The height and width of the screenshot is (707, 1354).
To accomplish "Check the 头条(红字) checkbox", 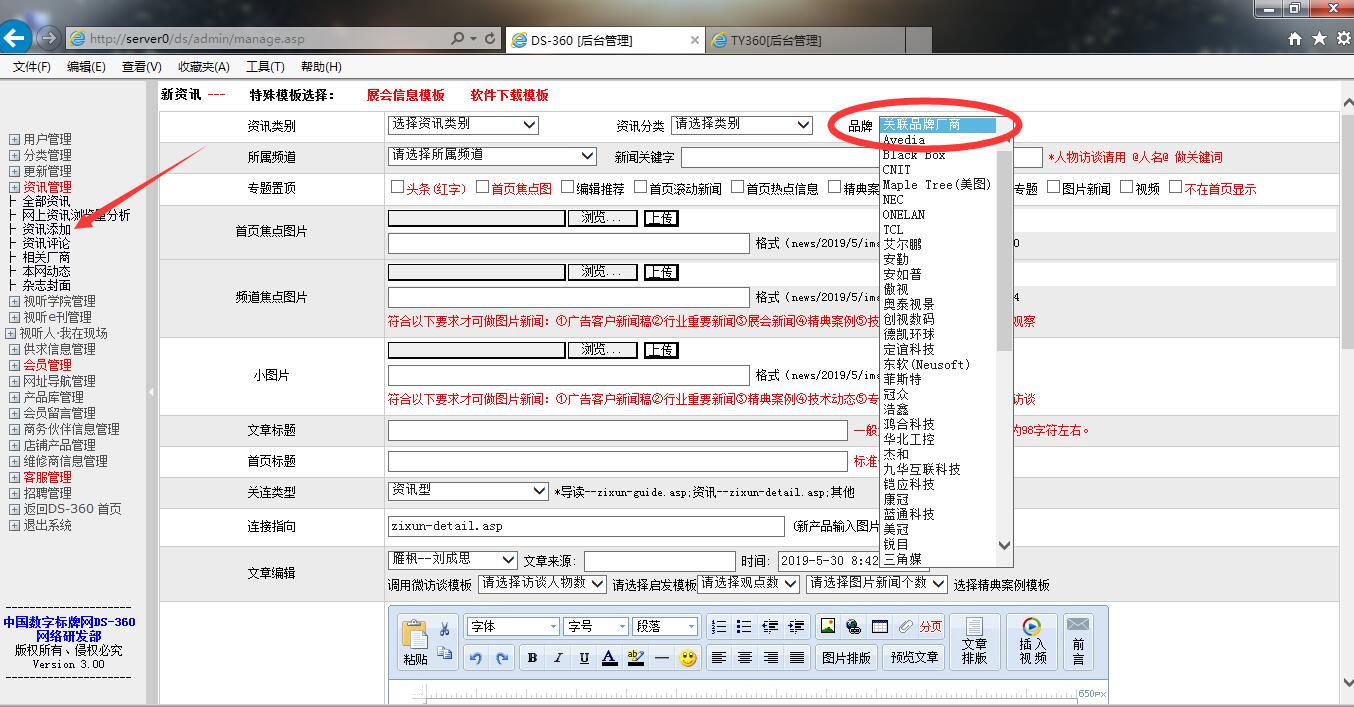I will (397, 187).
